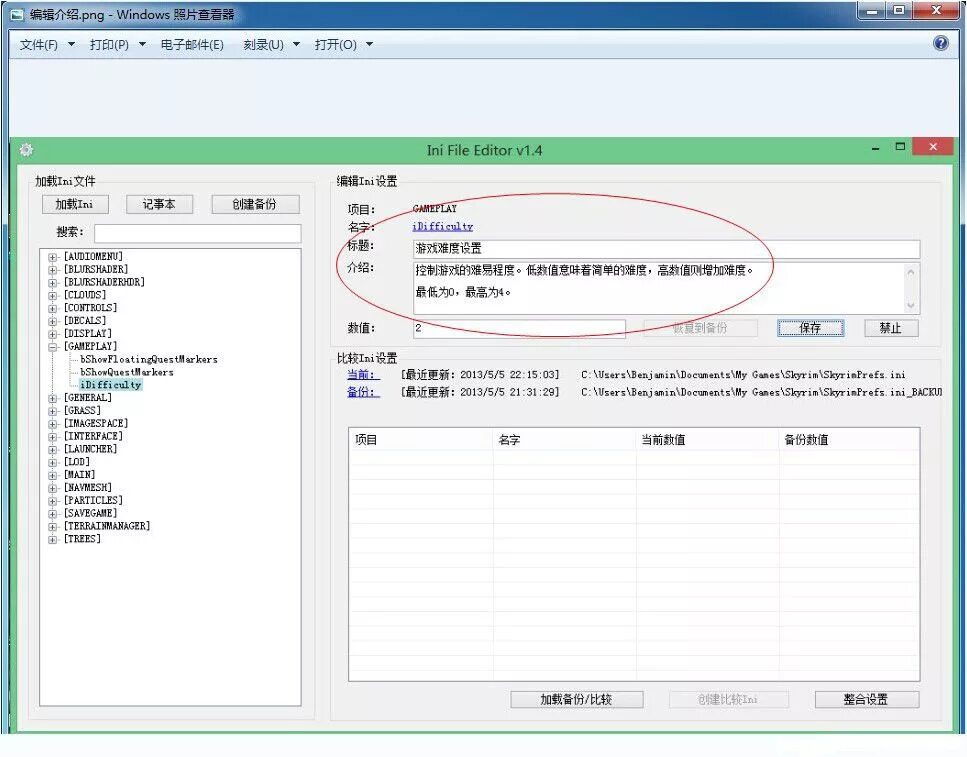The height and width of the screenshot is (757, 967).
Task: Expand the [SAVEGAME] tree node
Action: click(52, 513)
